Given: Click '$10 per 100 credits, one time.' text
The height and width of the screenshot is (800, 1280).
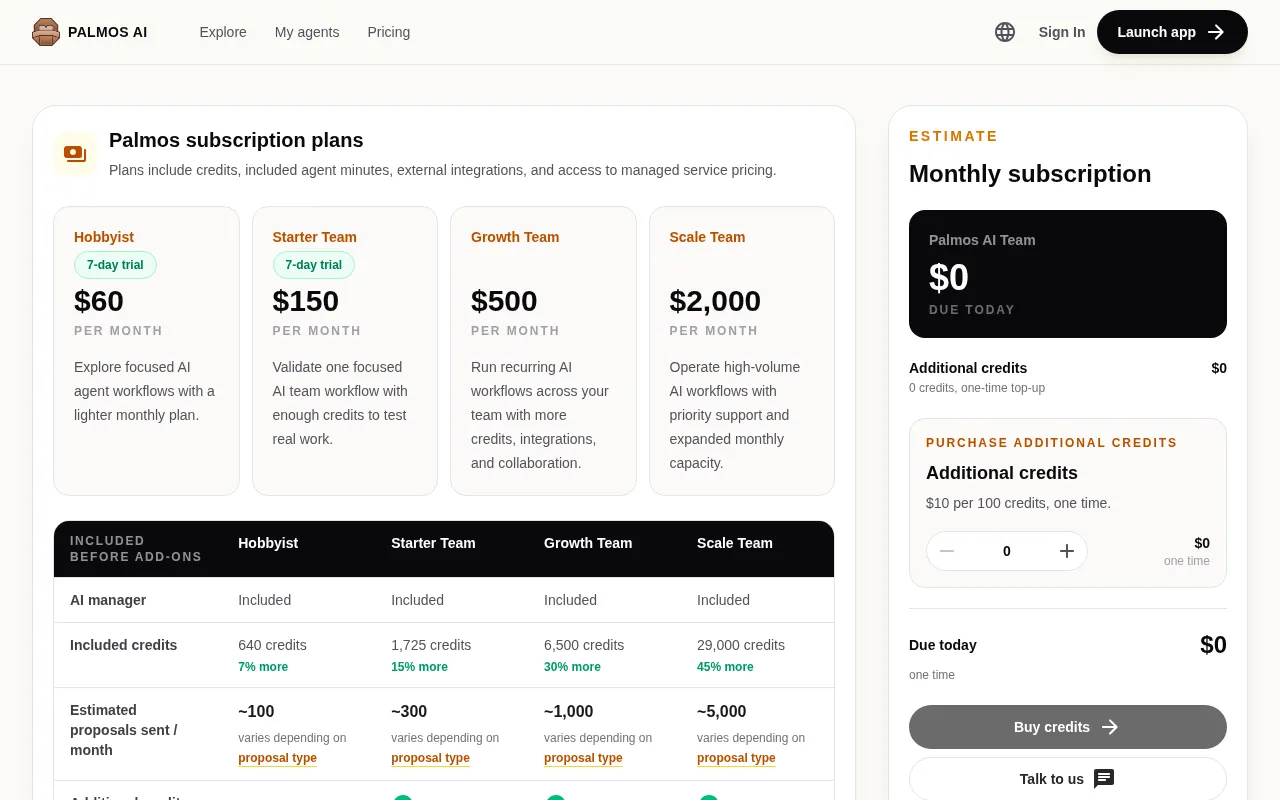Looking at the screenshot, I should (x=1018, y=503).
